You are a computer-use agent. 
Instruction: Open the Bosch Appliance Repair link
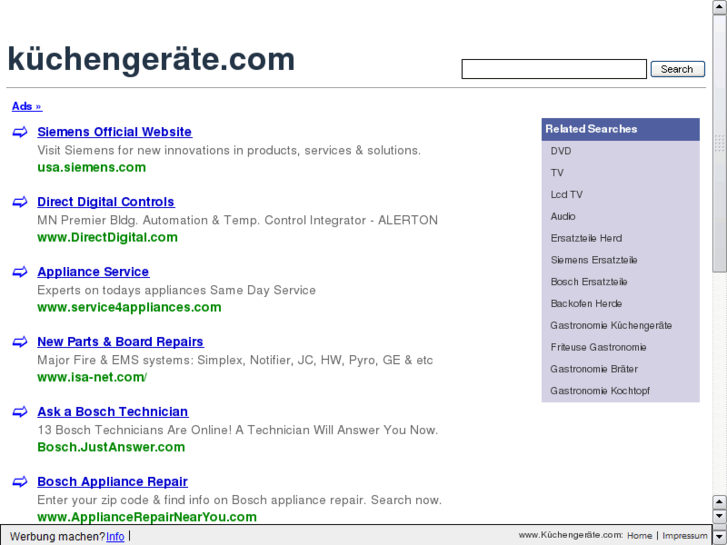pos(112,482)
